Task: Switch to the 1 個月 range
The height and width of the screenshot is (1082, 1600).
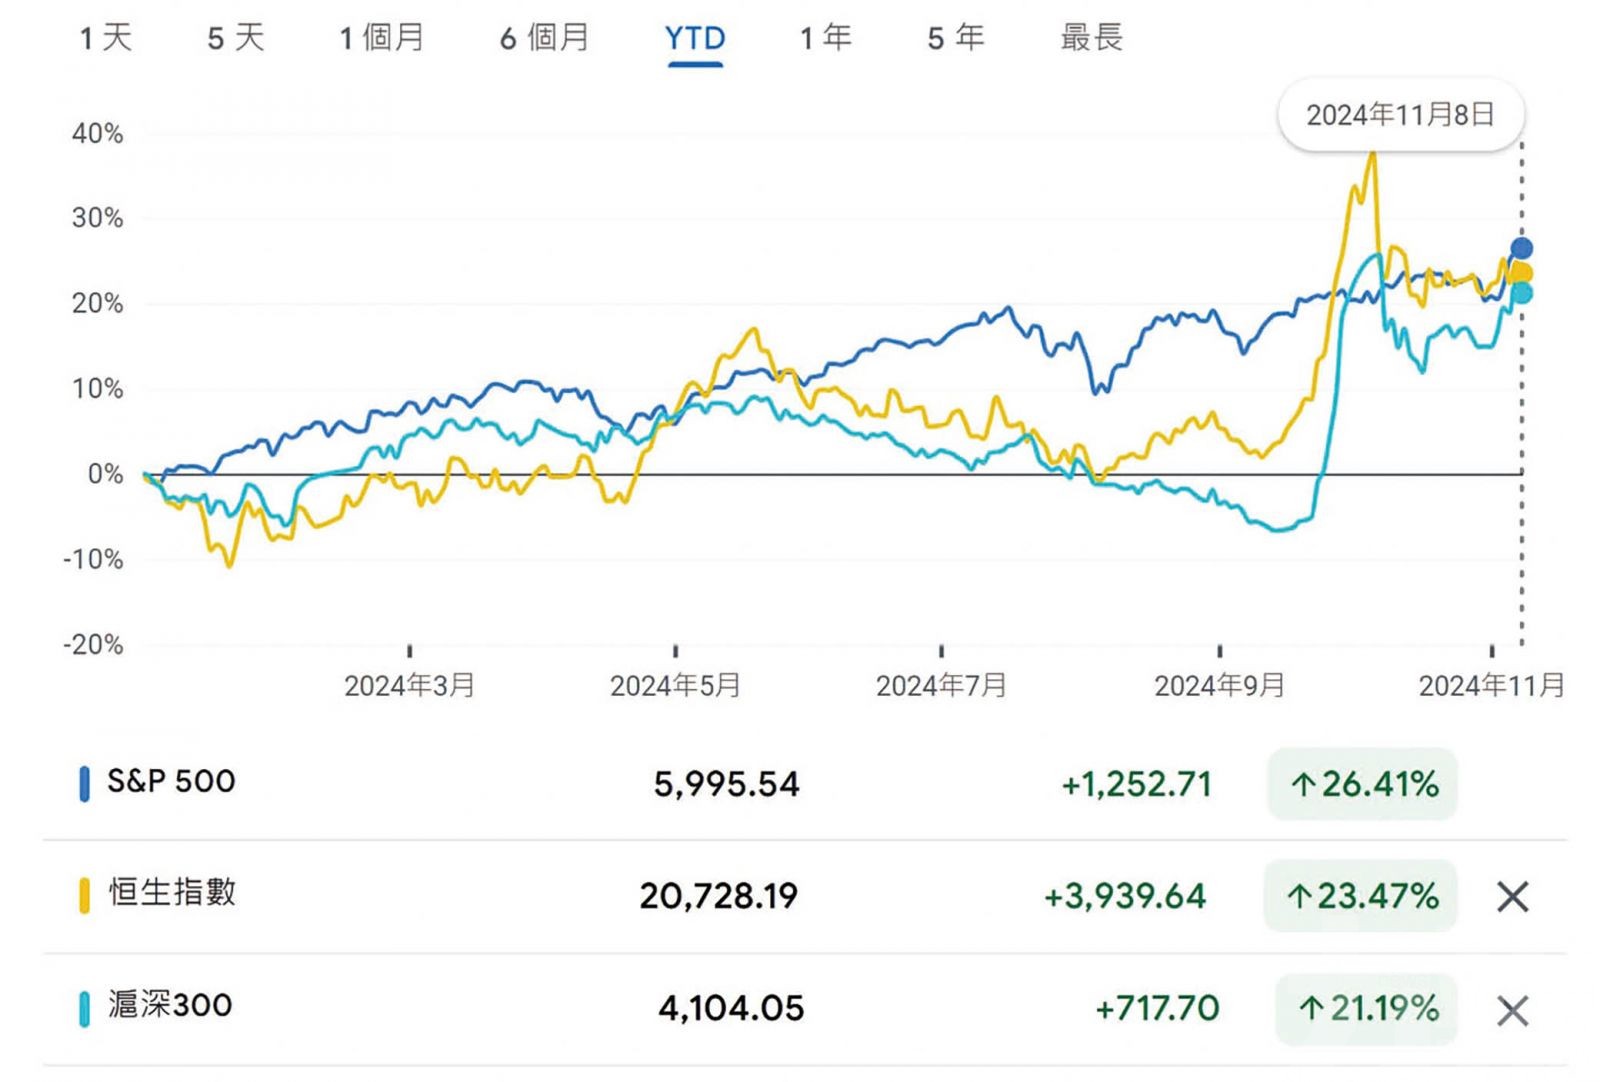Action: click(x=382, y=38)
